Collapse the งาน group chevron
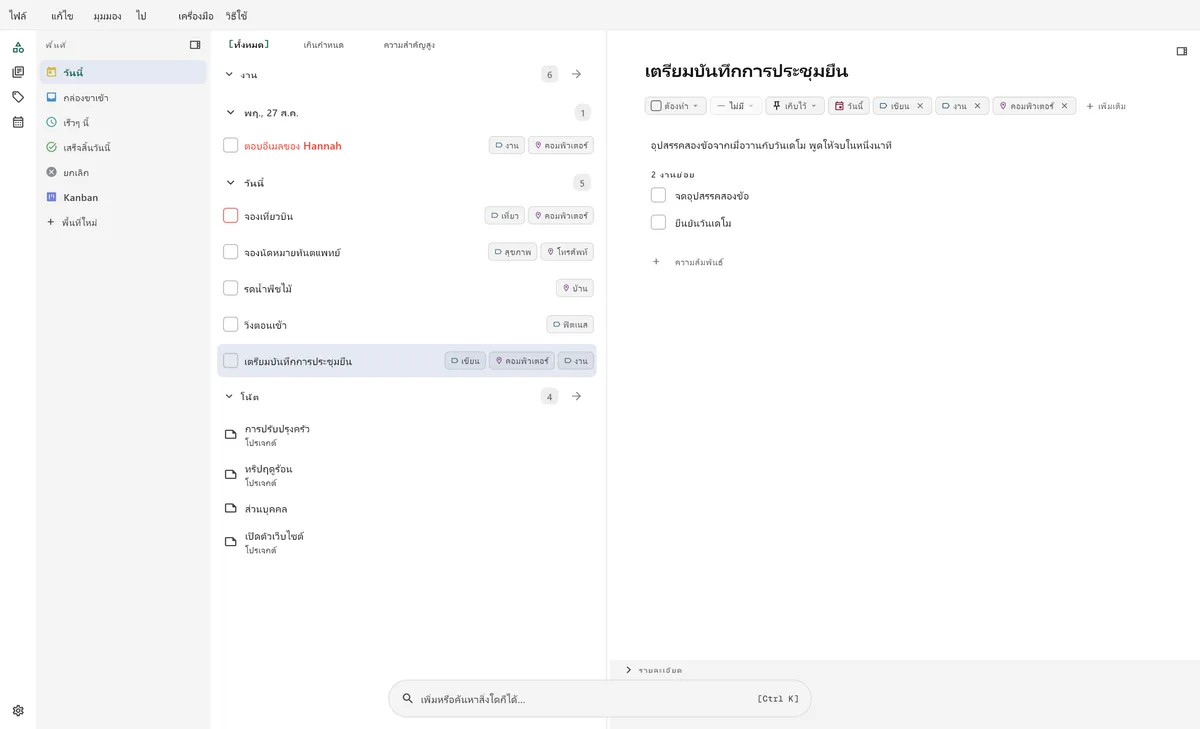The height and width of the screenshot is (729, 1200). click(x=229, y=74)
